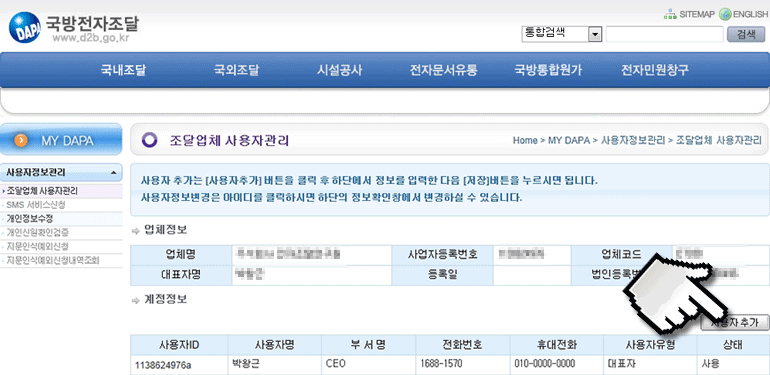
Task: Open the 국외조달 menu
Action: (236, 70)
